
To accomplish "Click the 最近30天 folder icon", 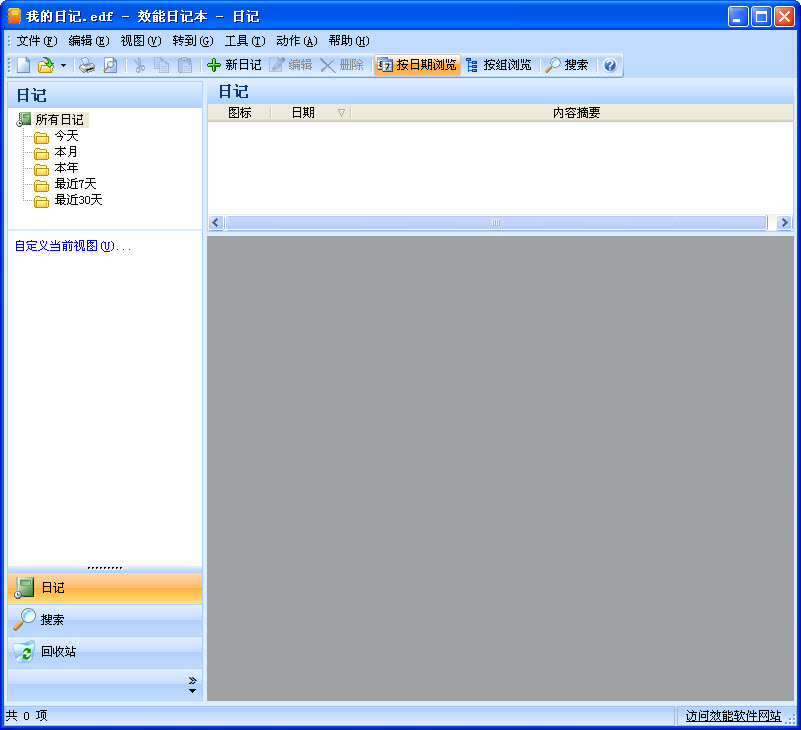I will (41, 202).
